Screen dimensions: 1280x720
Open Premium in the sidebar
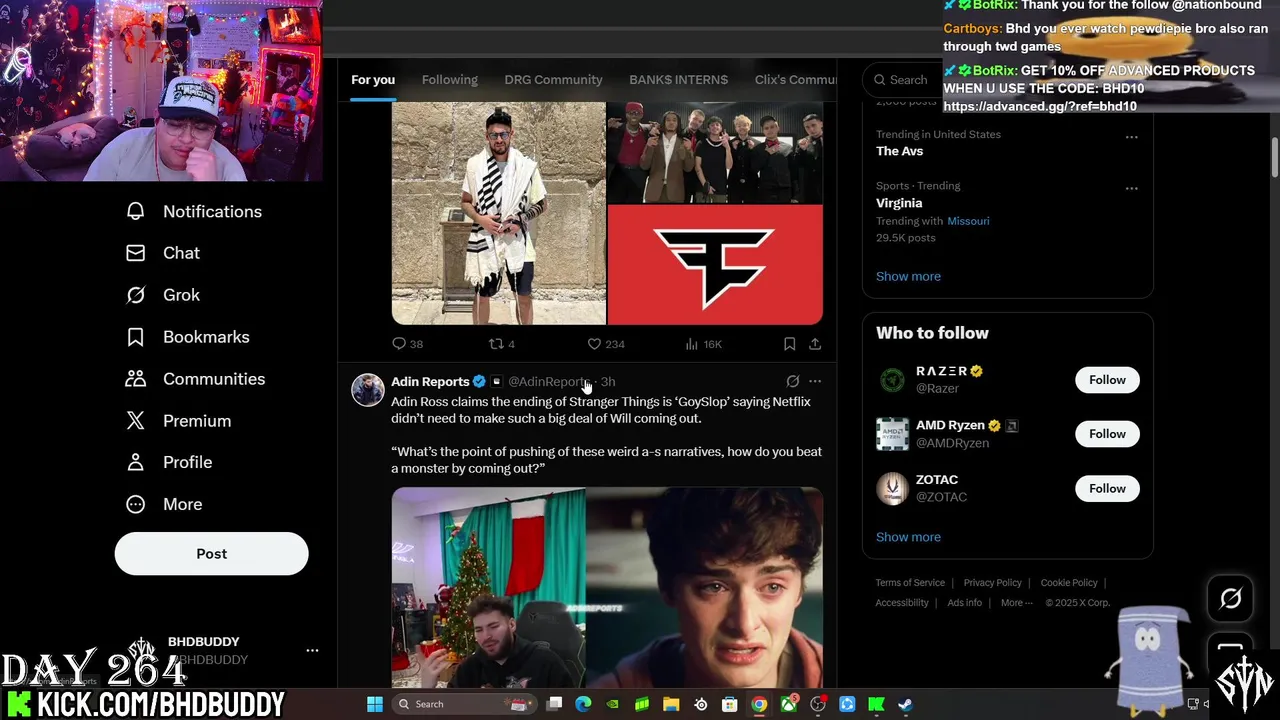point(178,421)
